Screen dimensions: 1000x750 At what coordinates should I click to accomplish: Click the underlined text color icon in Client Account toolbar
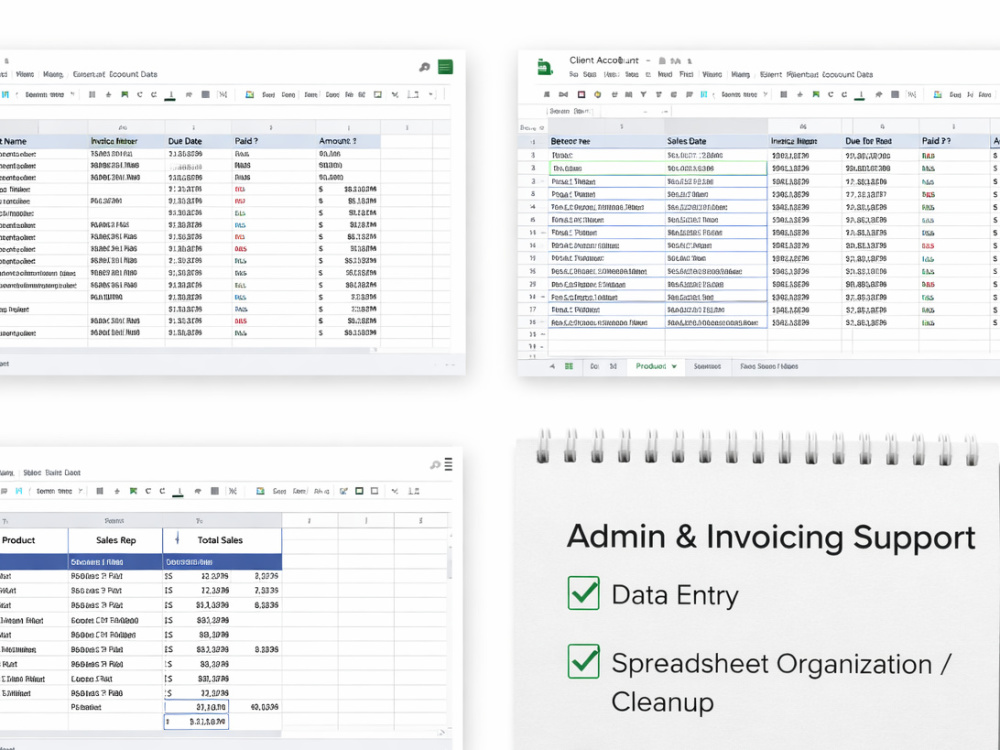(x=860, y=95)
